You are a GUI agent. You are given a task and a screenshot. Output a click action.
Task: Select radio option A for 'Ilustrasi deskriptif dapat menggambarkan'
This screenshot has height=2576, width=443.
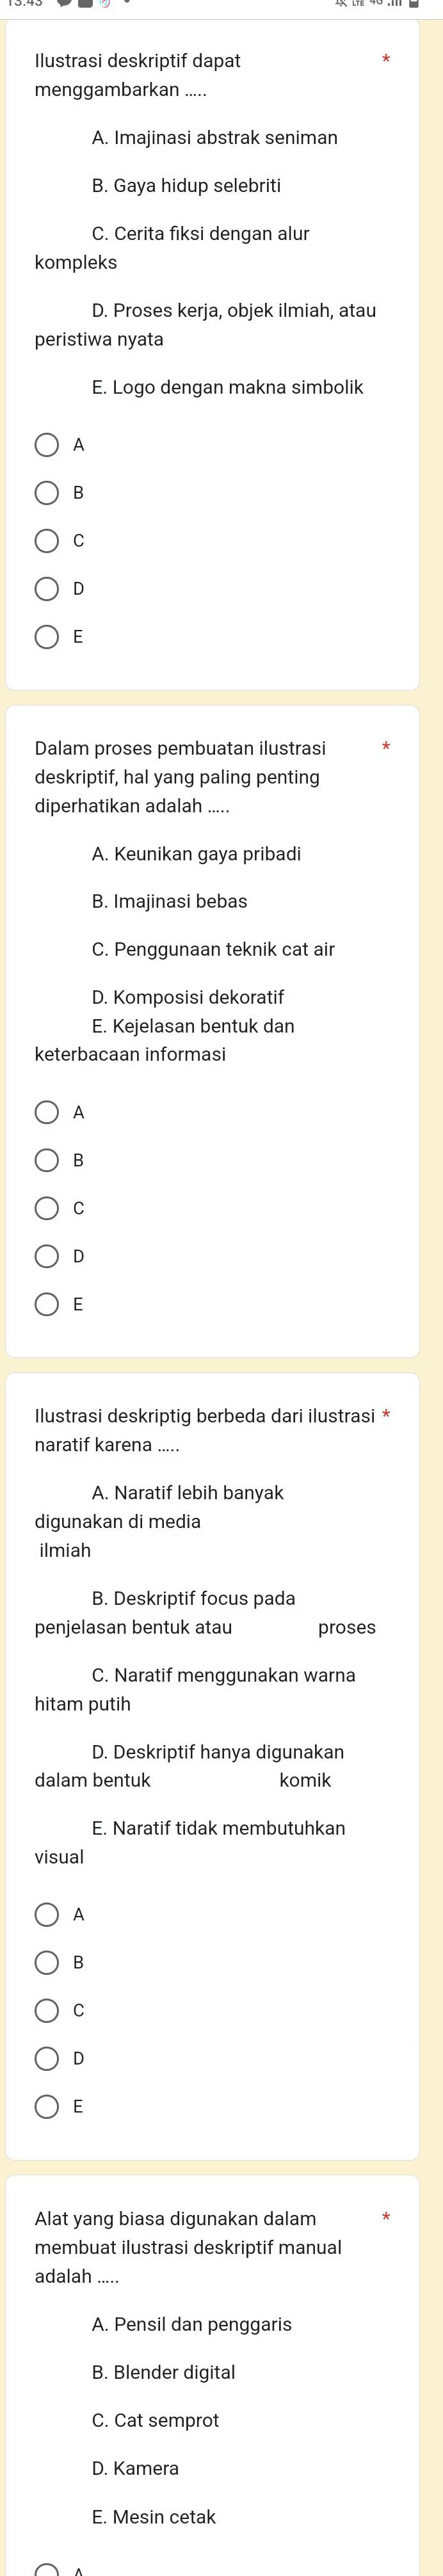coord(47,445)
